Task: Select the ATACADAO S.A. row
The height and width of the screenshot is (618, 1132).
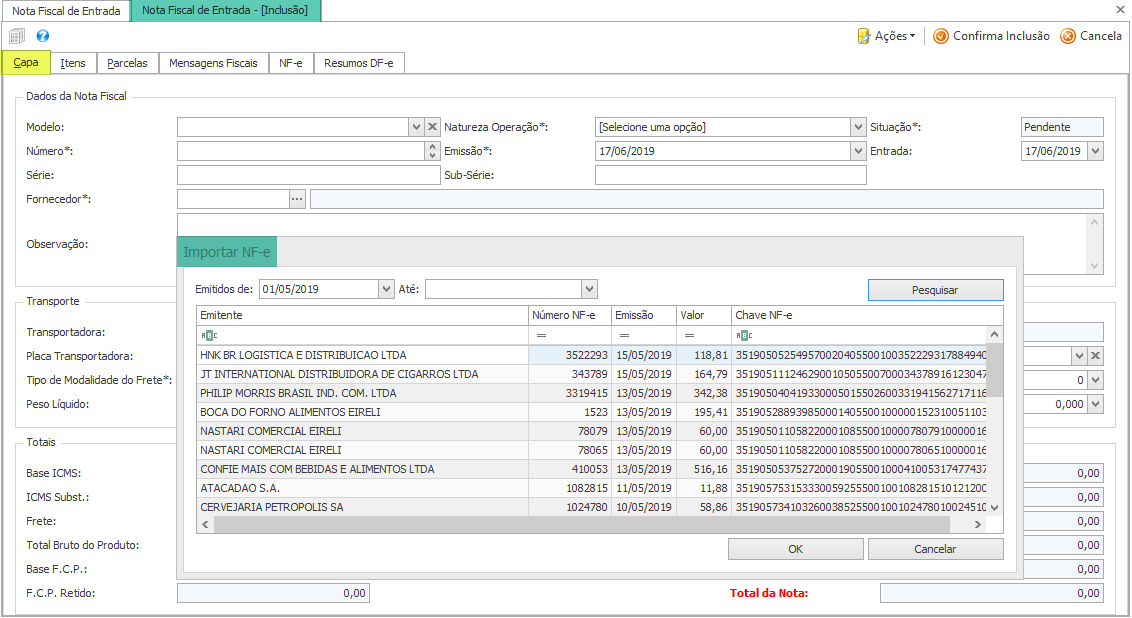Action: [x=362, y=488]
